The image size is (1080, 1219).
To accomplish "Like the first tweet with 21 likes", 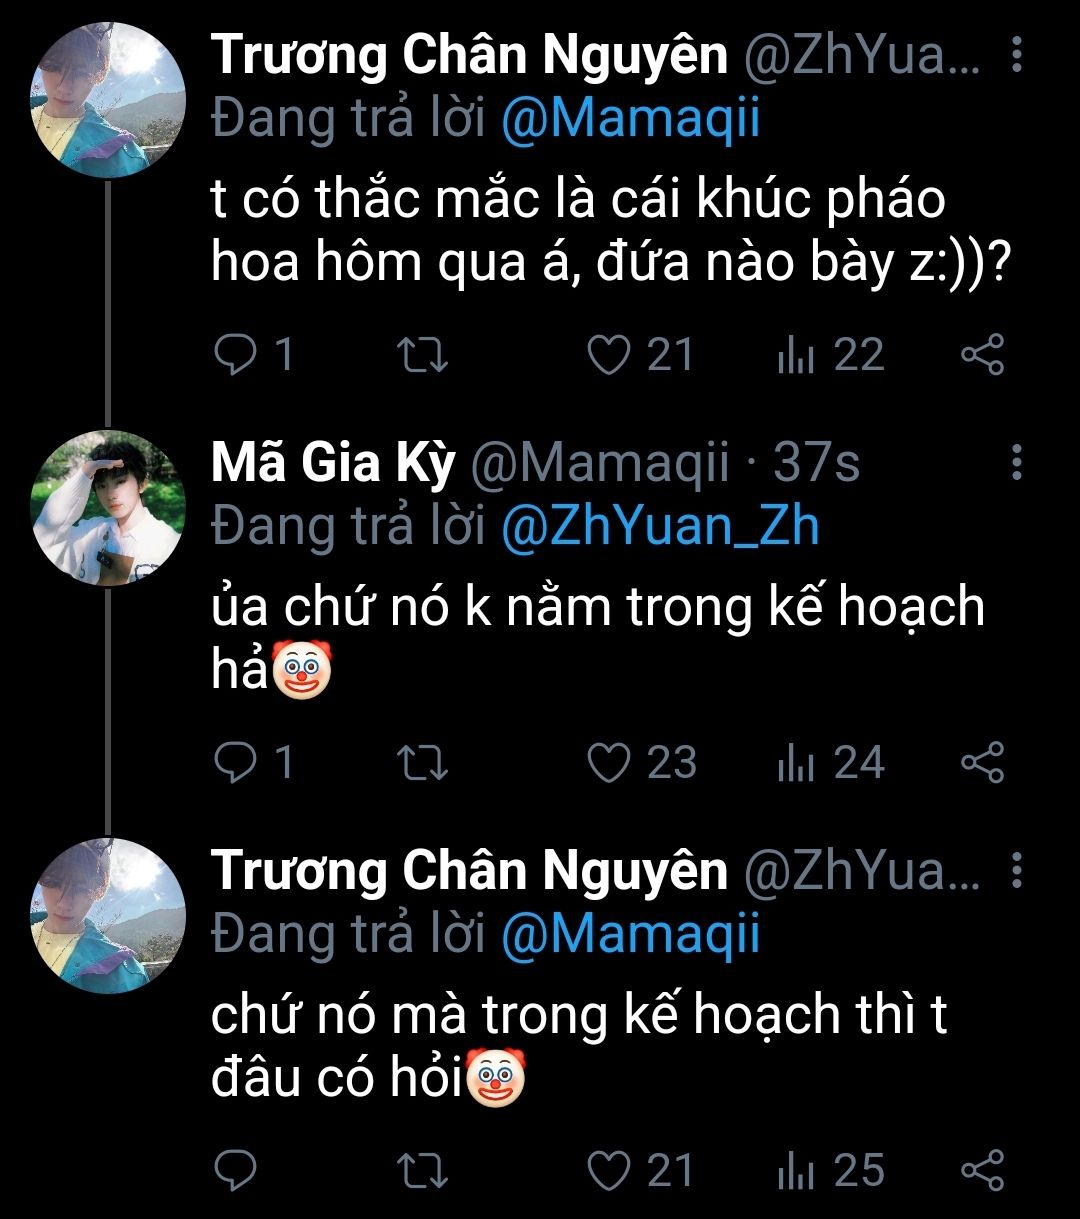I will (x=608, y=355).
